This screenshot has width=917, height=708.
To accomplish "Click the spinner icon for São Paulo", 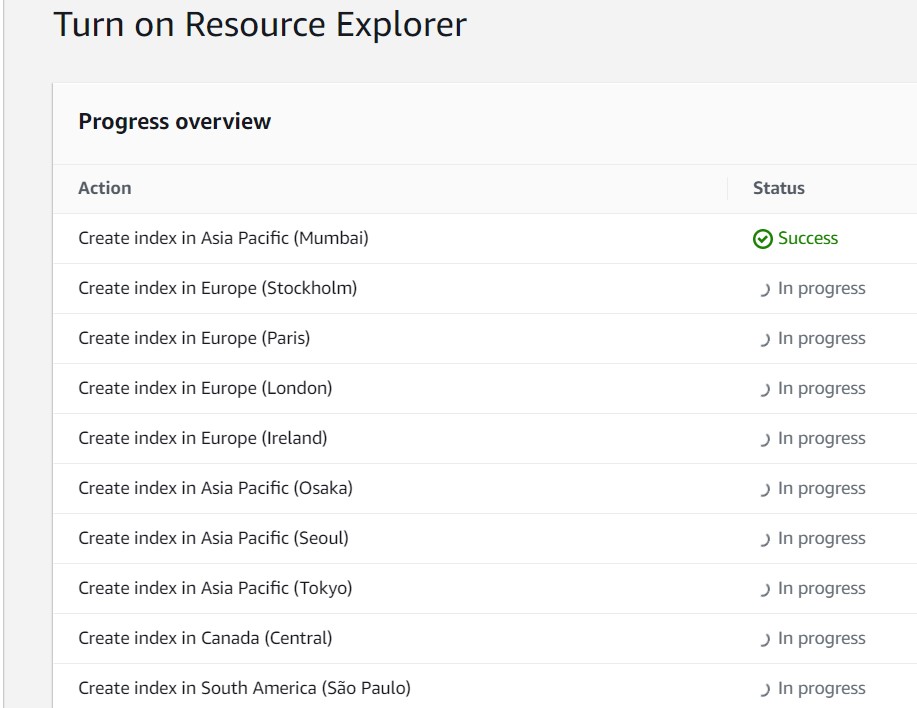I will [766, 688].
